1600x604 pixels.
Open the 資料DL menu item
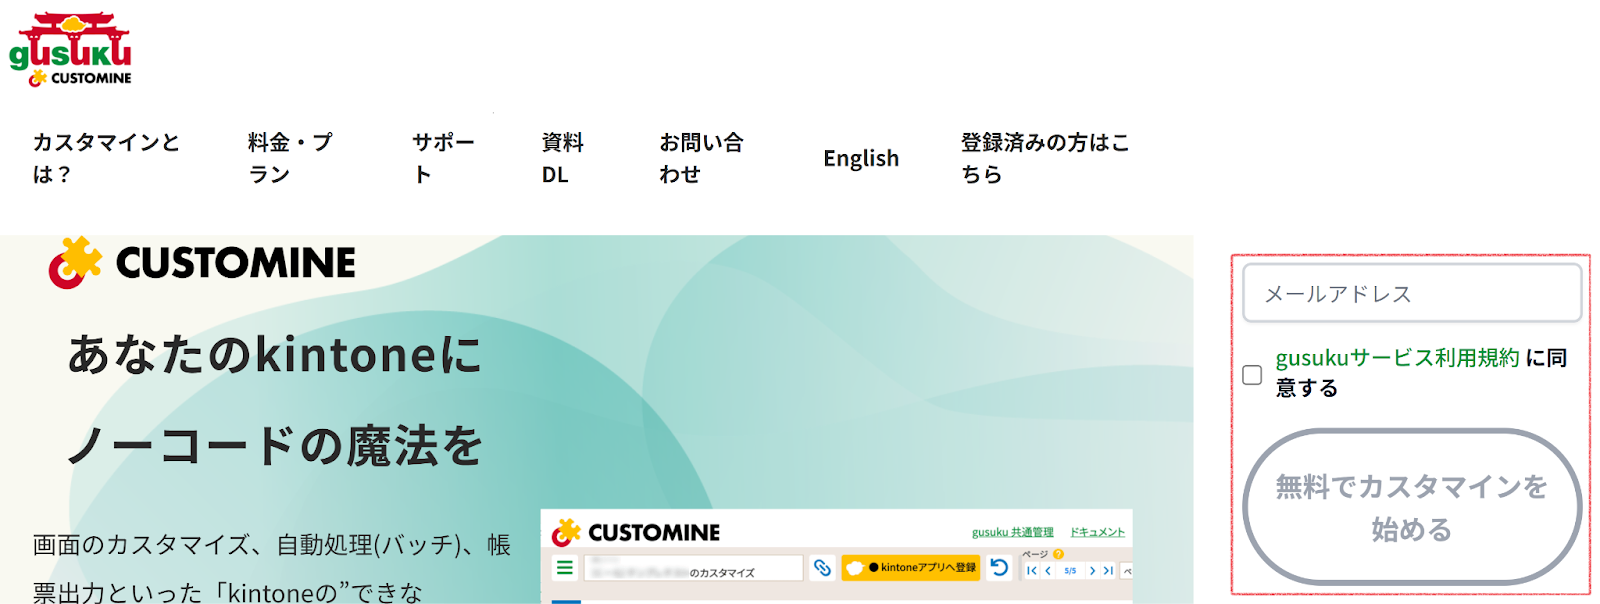point(563,158)
